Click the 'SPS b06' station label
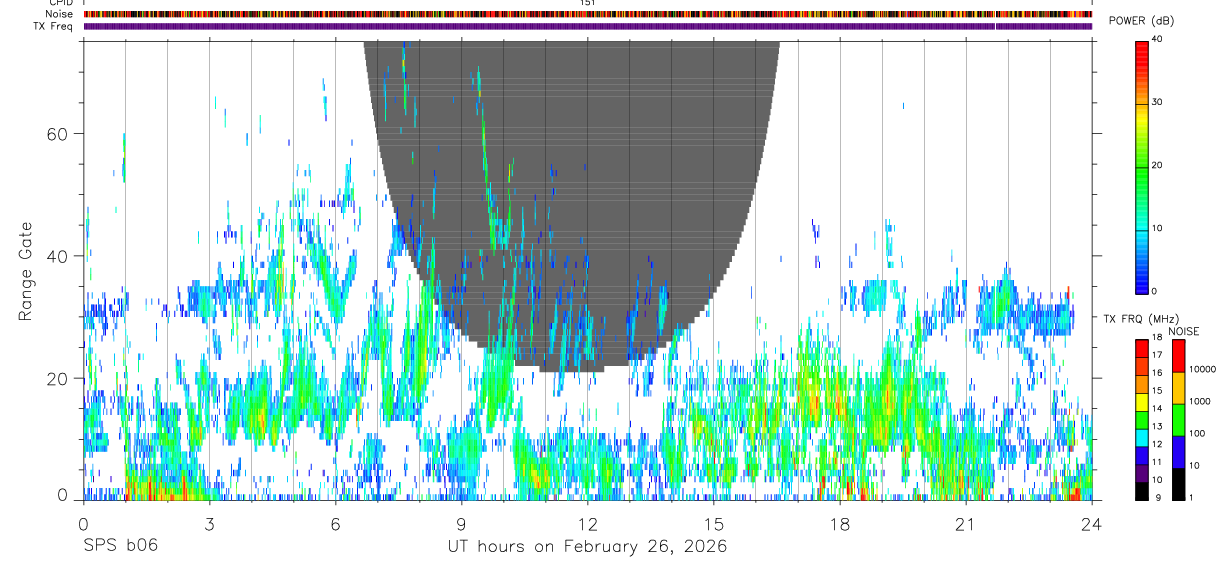 pyautogui.click(x=120, y=546)
